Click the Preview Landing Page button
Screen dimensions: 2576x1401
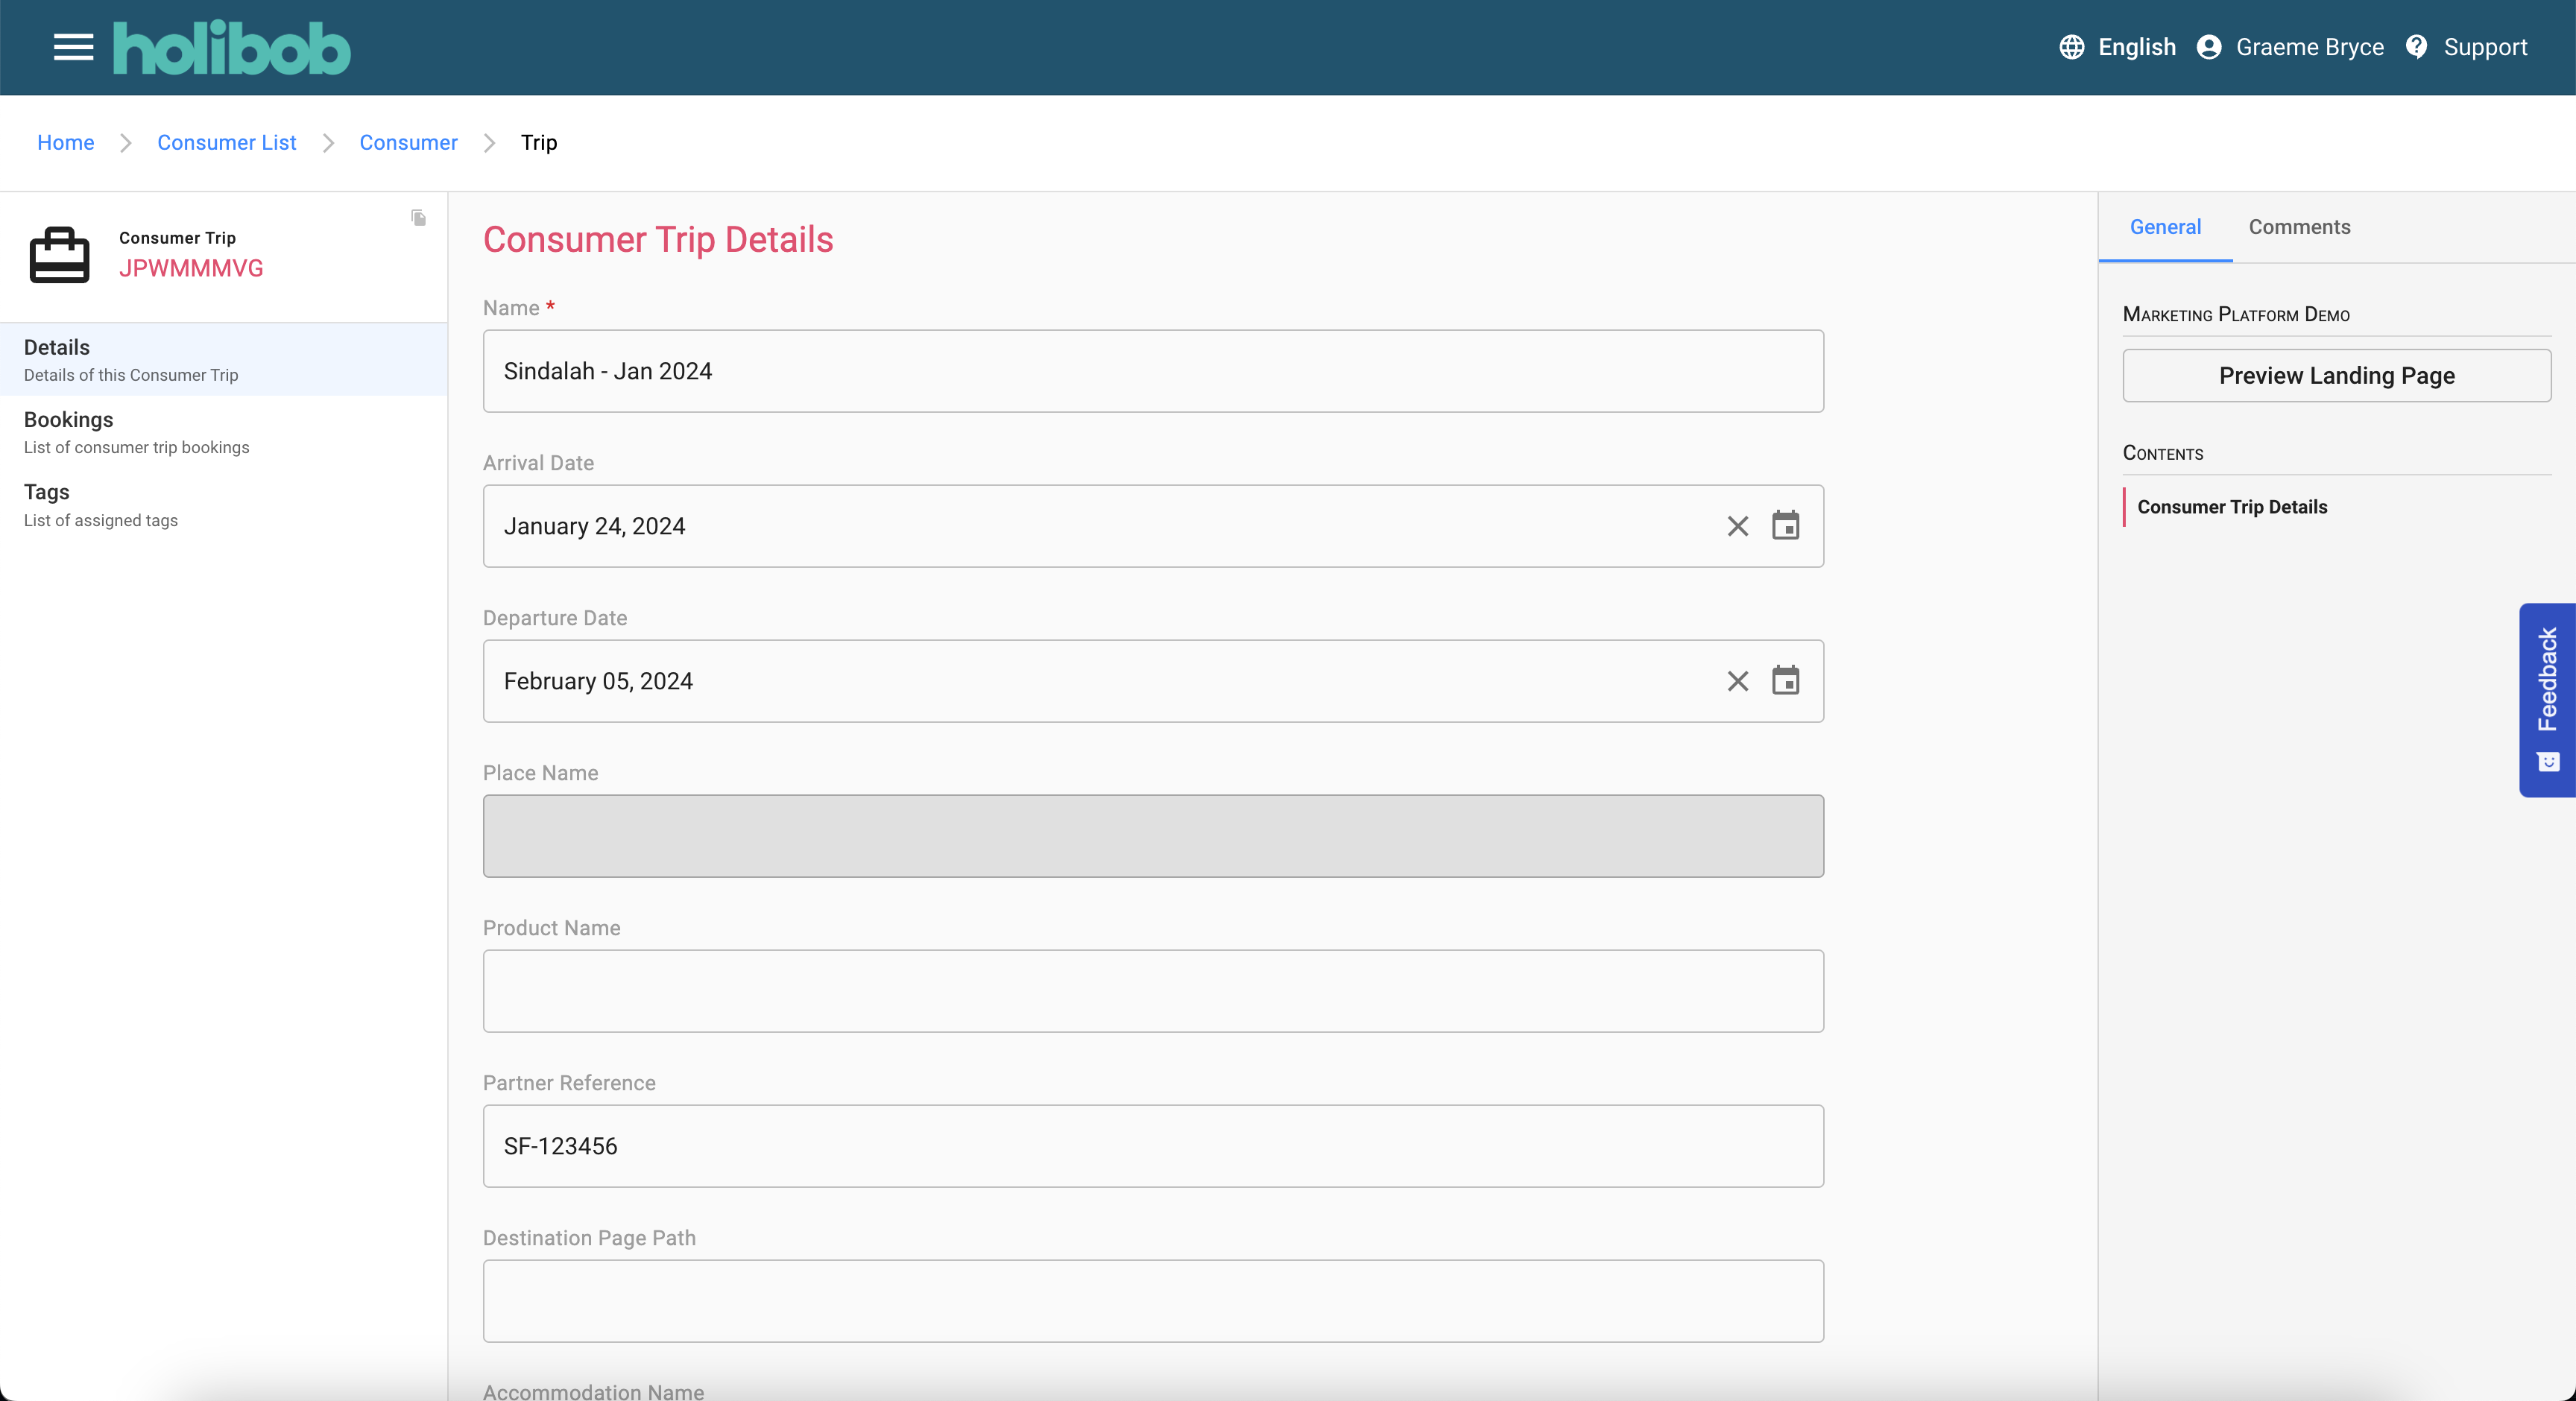(2336, 375)
